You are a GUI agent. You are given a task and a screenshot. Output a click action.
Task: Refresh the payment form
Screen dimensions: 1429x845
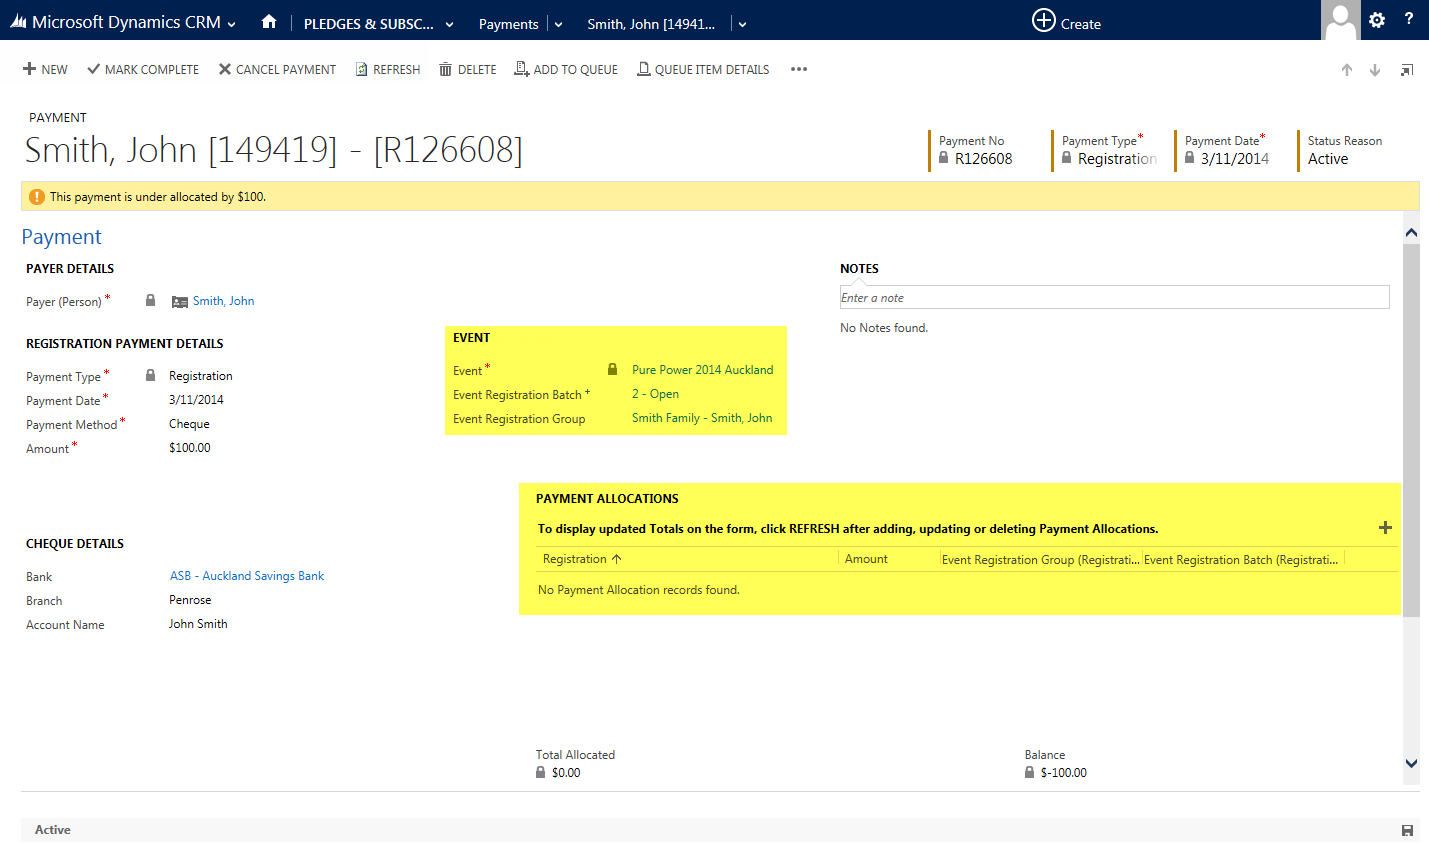[388, 69]
